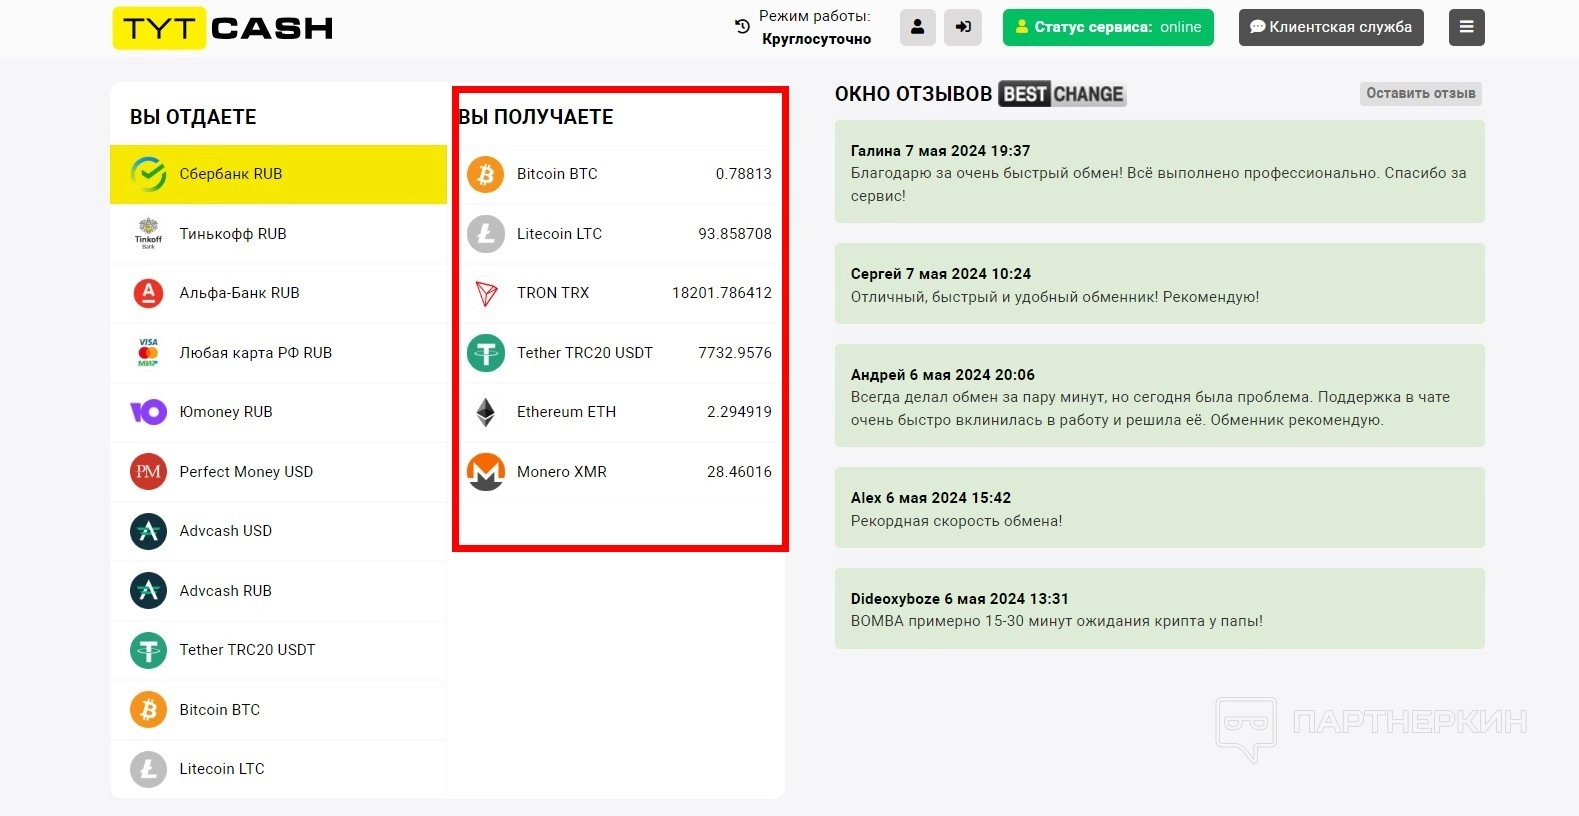
Task: Click the Статус сервиса online button
Action: tap(1108, 27)
